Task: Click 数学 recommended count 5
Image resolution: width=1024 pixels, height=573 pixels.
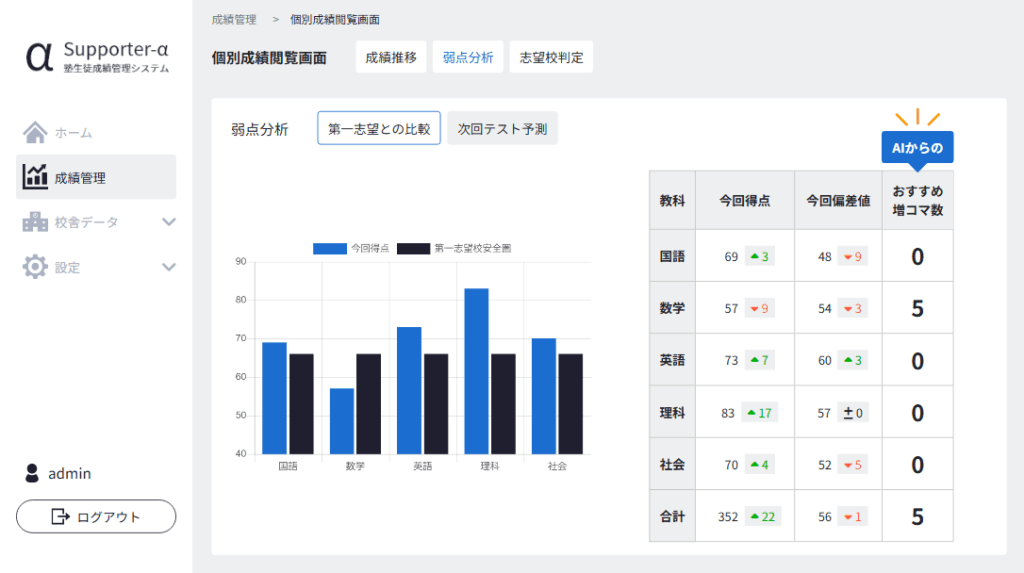Action: coord(918,308)
